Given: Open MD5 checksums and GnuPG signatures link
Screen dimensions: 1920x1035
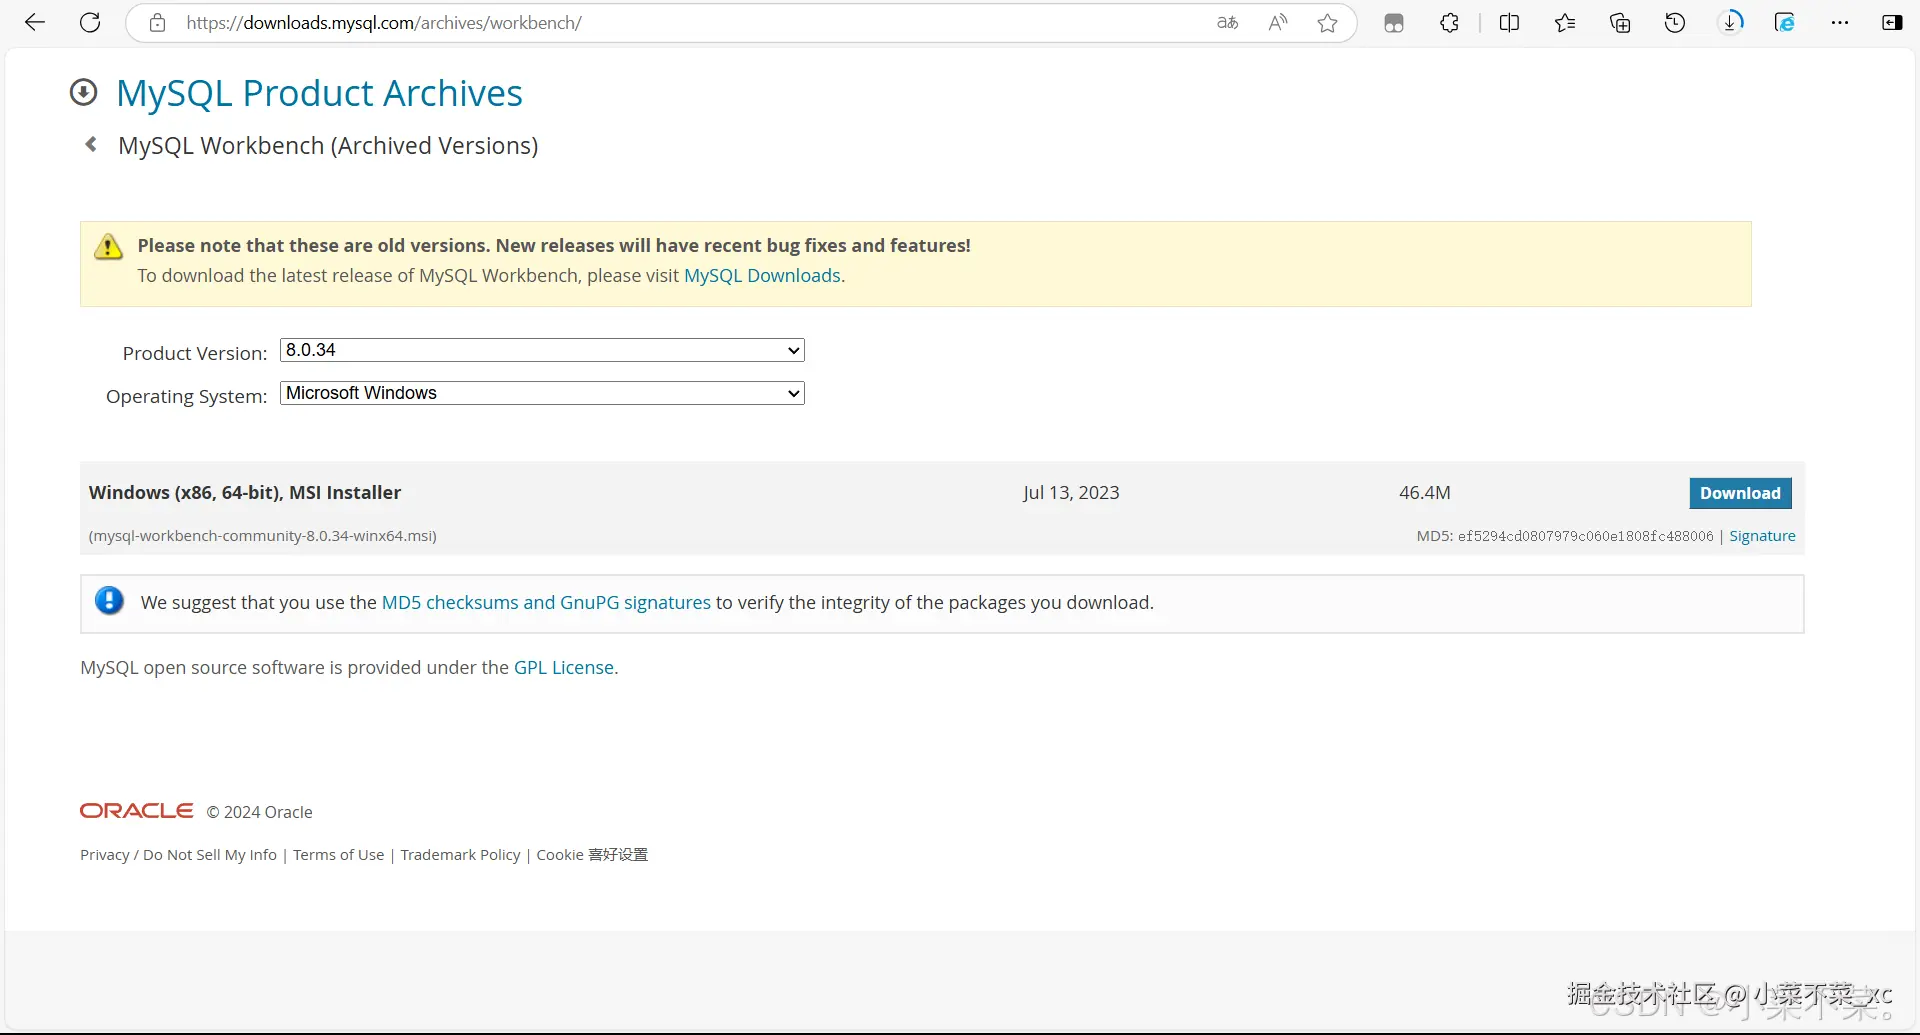Looking at the screenshot, I should click(546, 603).
